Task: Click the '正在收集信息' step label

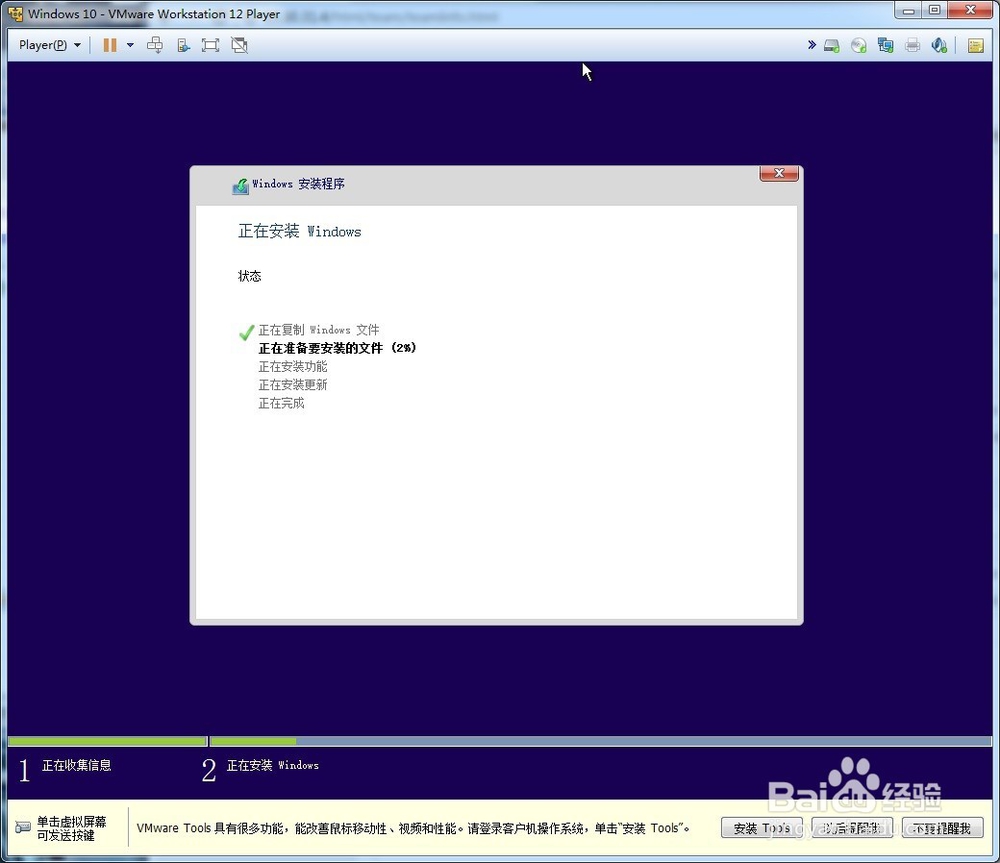Action: [x=77, y=765]
